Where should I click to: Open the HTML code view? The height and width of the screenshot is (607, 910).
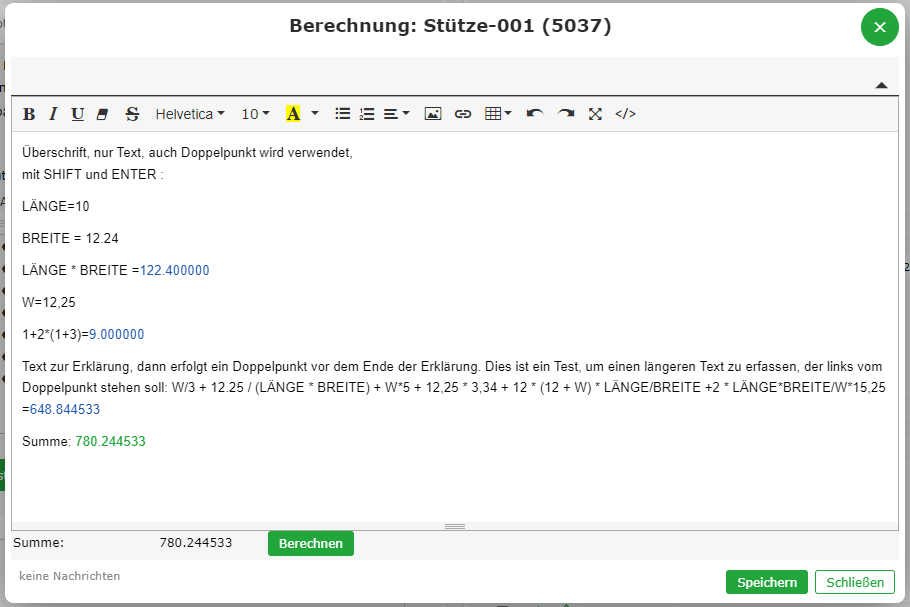point(625,114)
